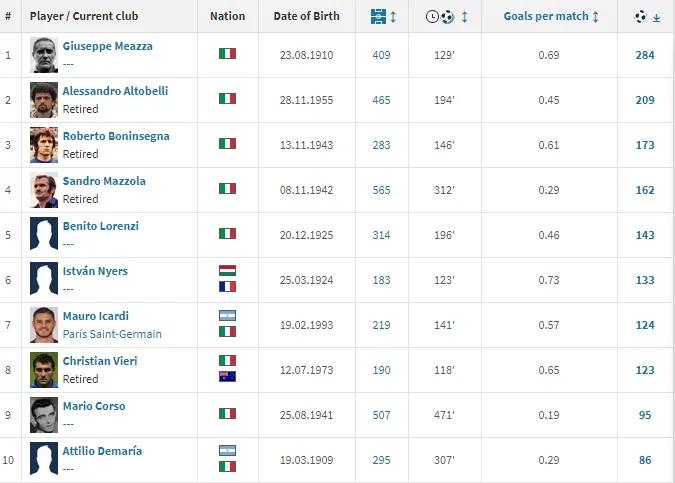Open Benito Lorenzi's player profile
The image size is (675, 483).
(x=100, y=226)
